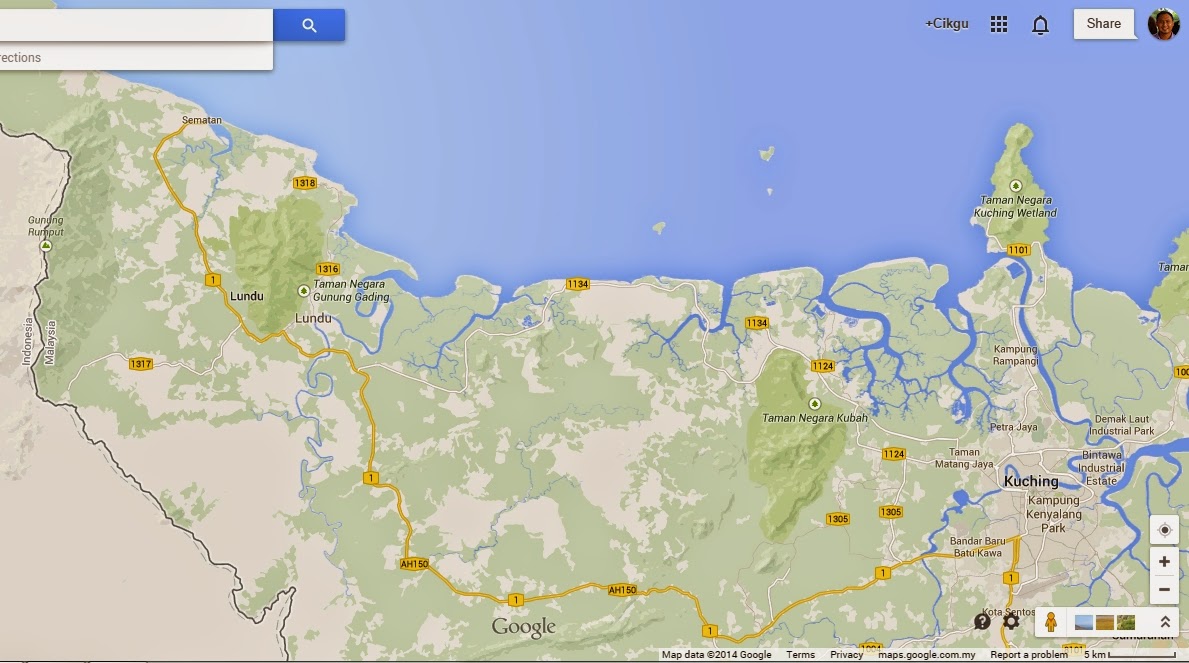Open the notifications bell
The height and width of the screenshot is (663, 1189).
[x=1040, y=25]
